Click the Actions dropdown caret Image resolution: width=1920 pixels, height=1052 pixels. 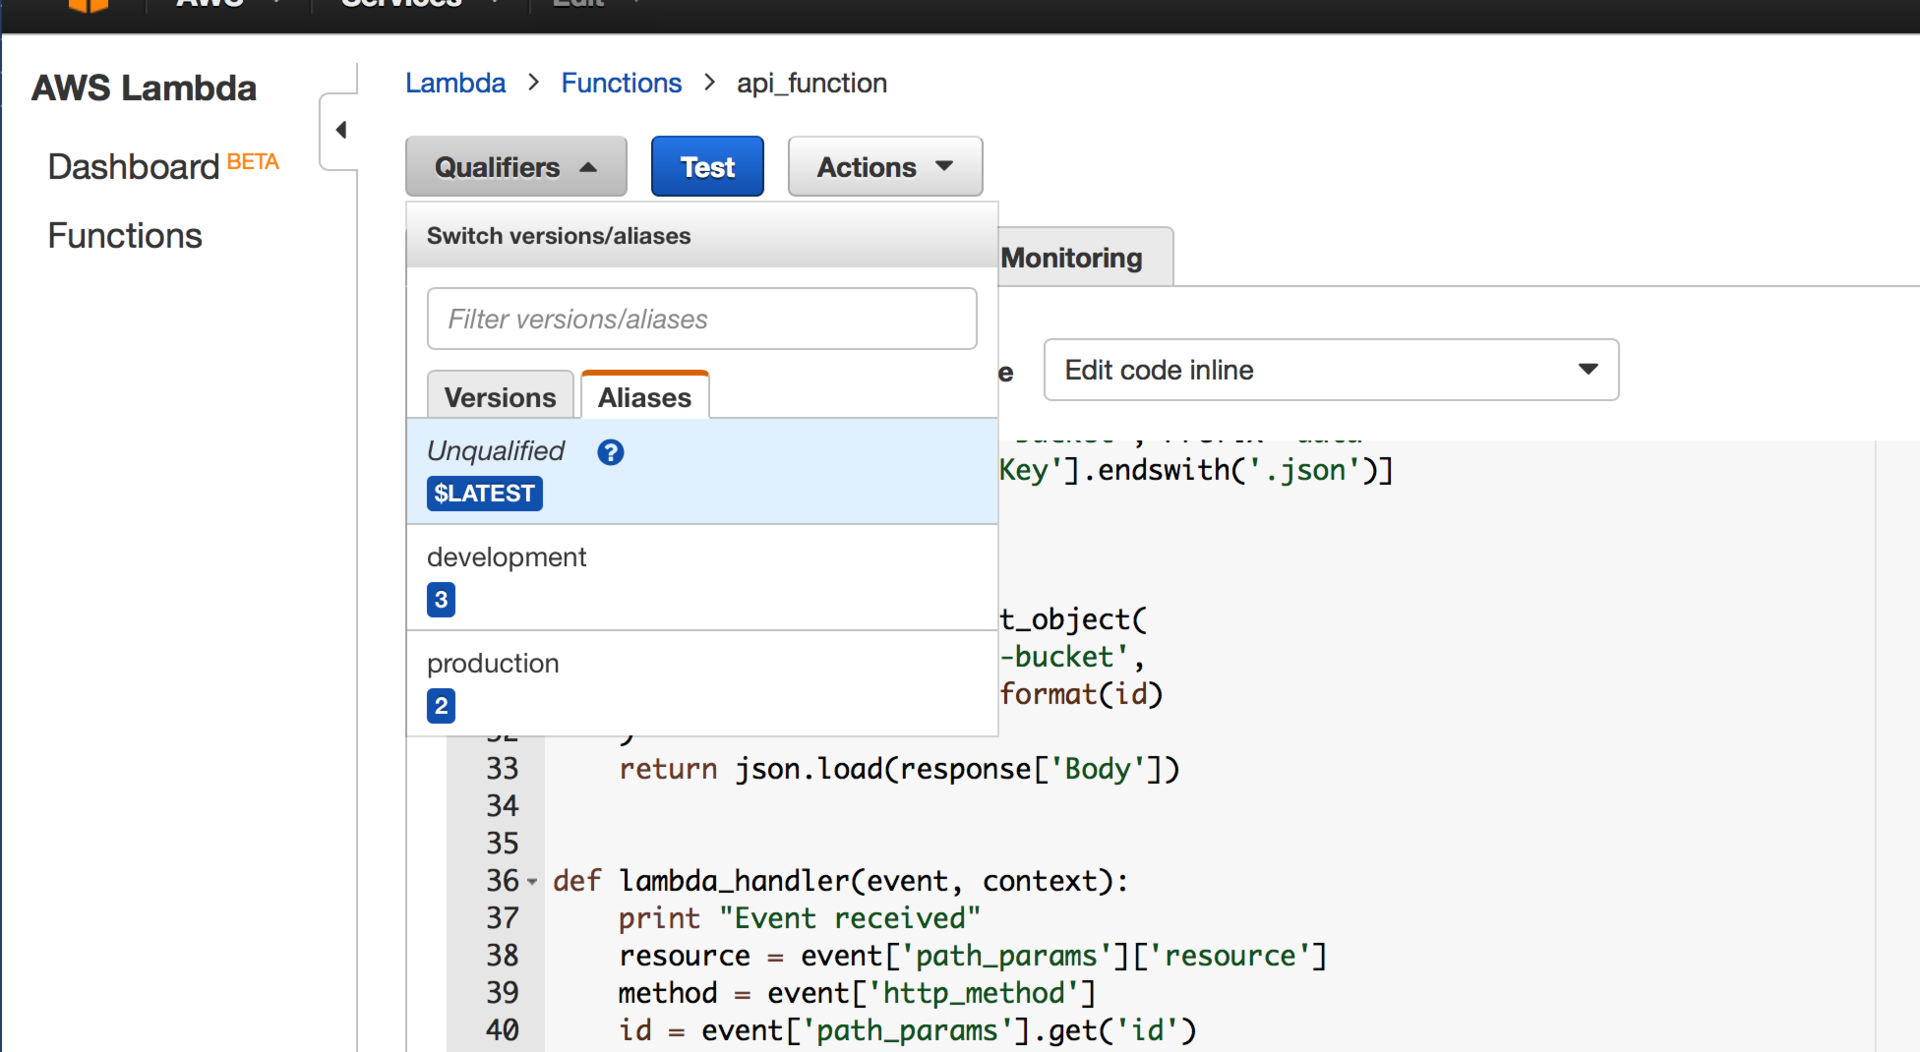click(x=943, y=167)
